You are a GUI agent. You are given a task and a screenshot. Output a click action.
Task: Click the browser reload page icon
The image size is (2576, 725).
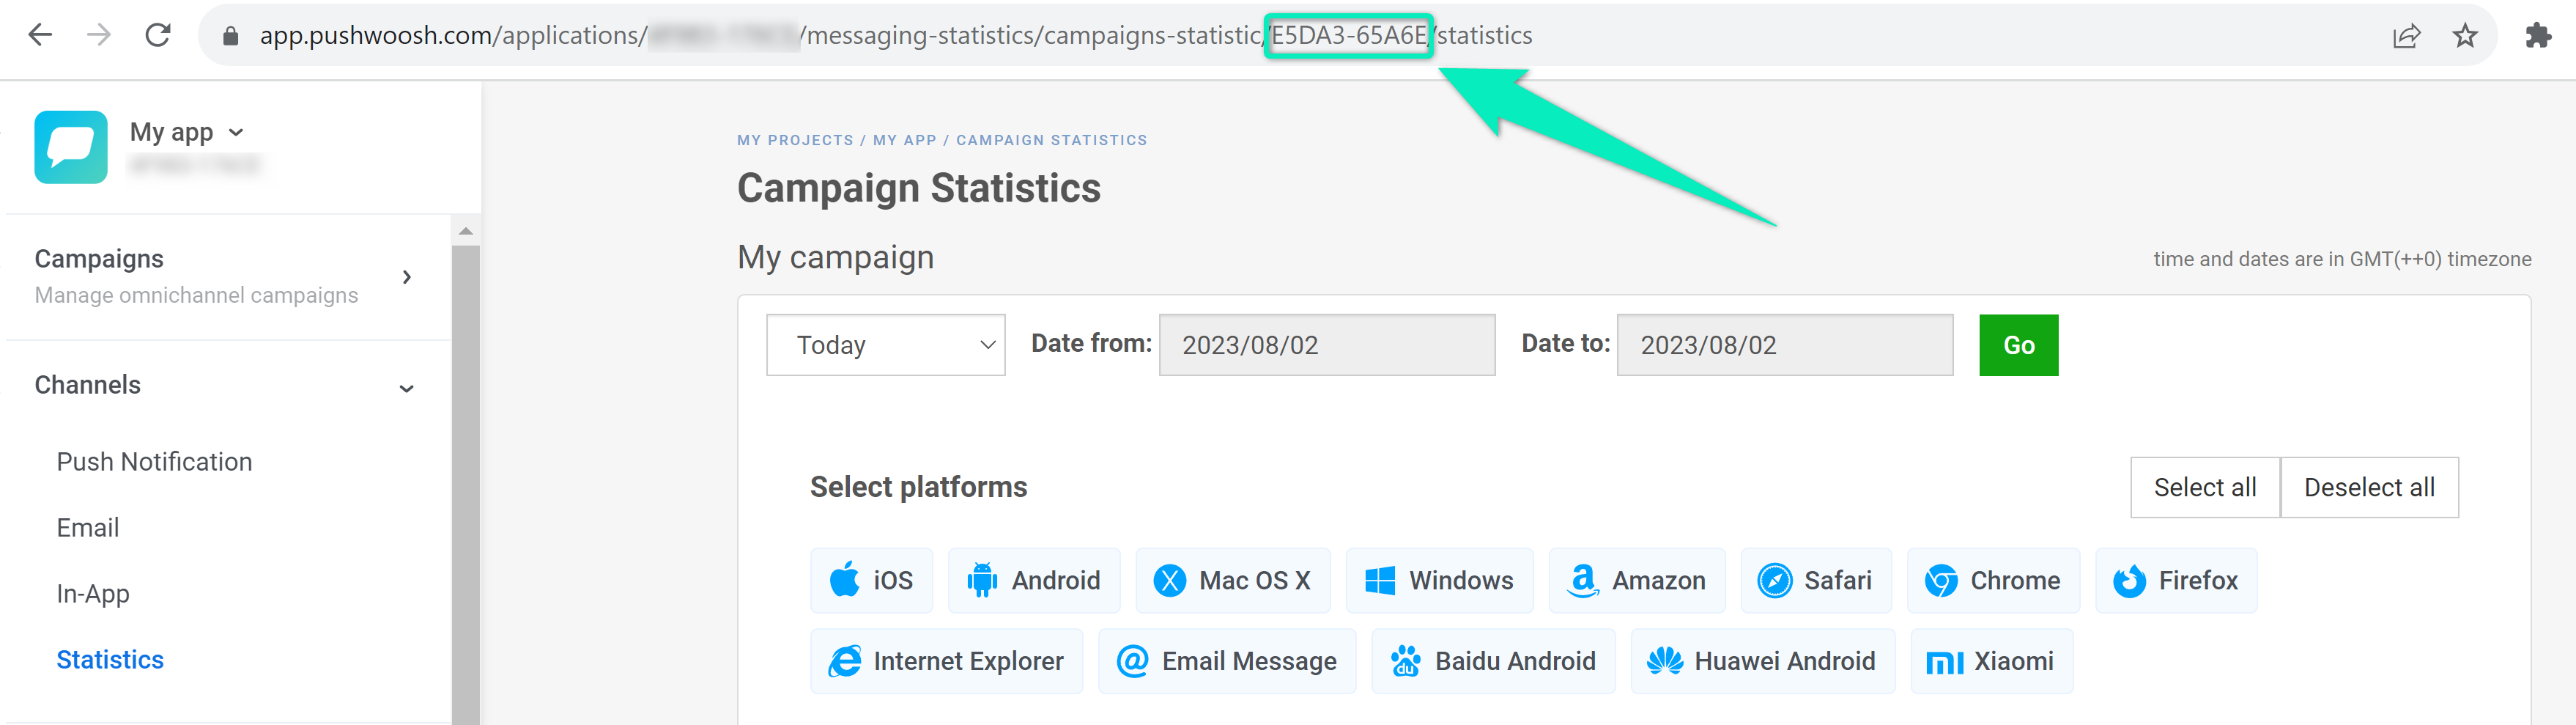click(158, 36)
